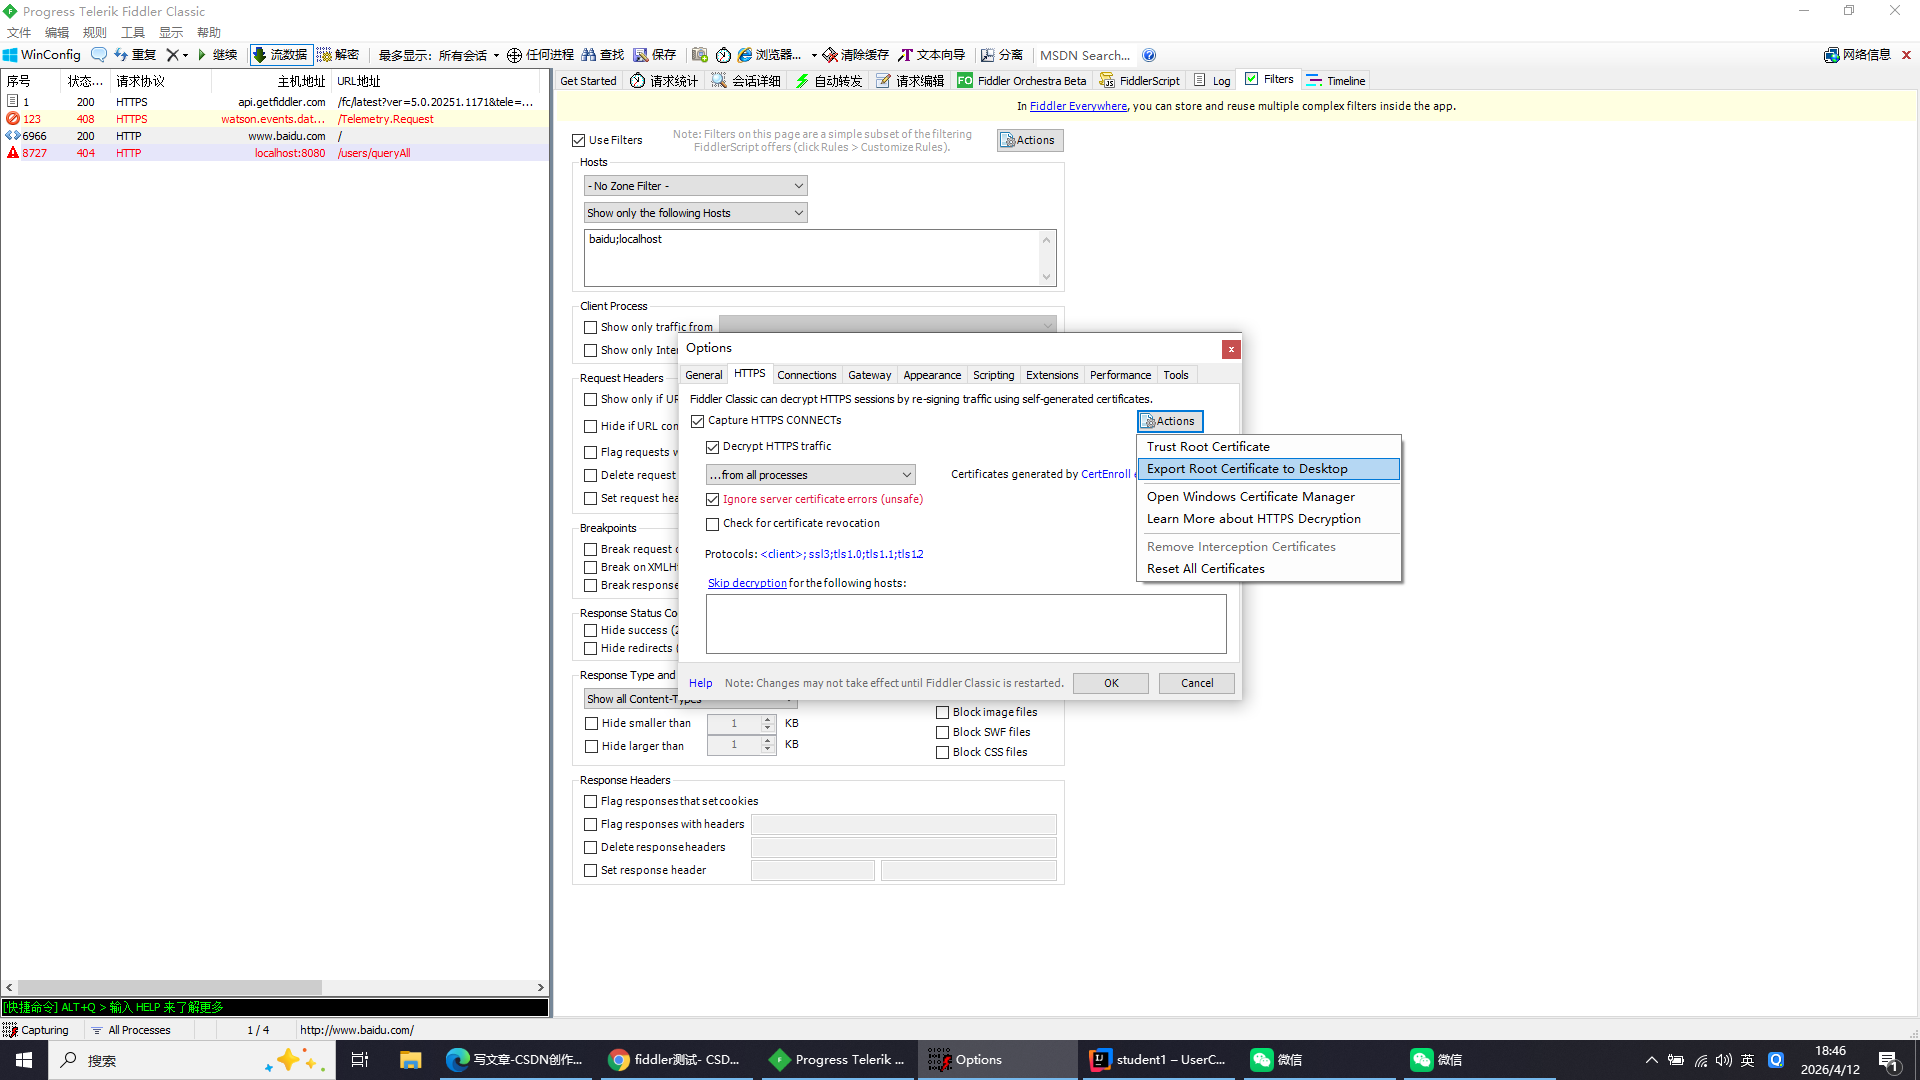Click the OK button in Options

click(x=1111, y=683)
